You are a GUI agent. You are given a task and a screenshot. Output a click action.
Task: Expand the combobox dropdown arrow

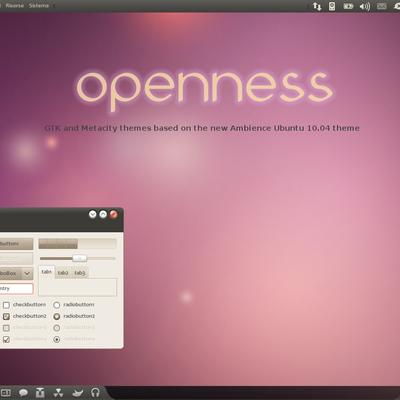click(x=27, y=273)
